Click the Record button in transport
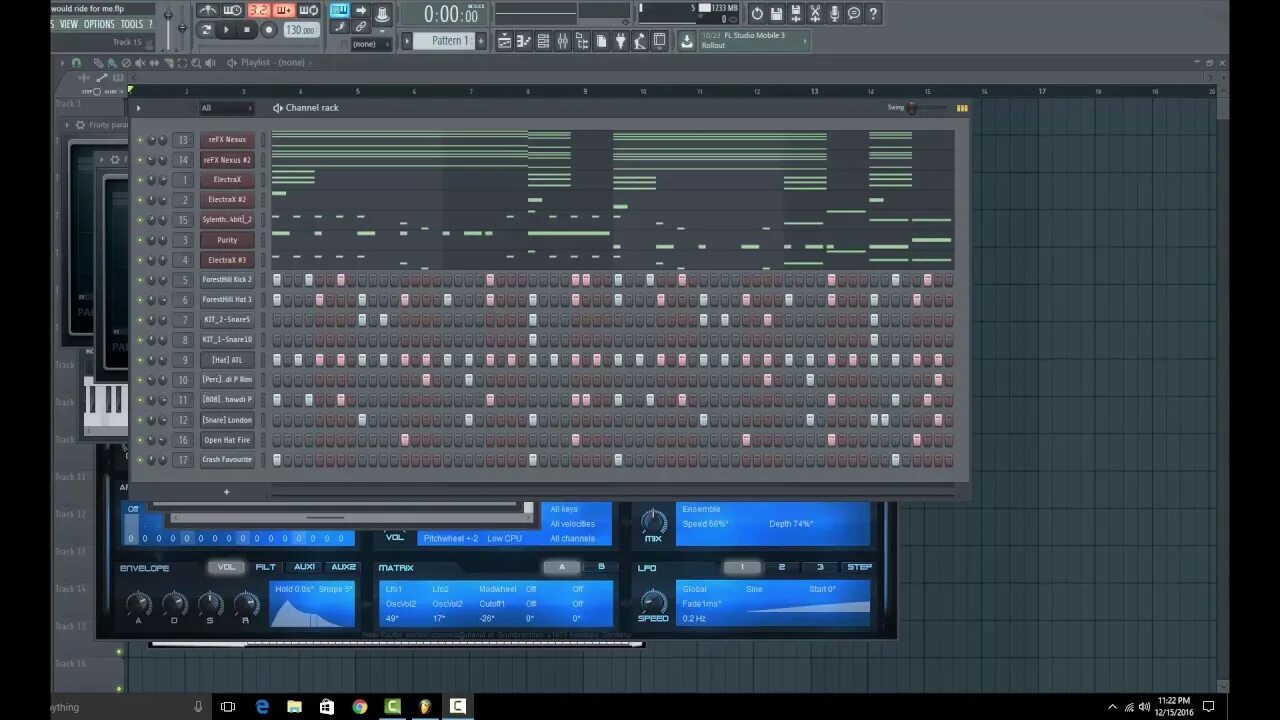 [269, 30]
